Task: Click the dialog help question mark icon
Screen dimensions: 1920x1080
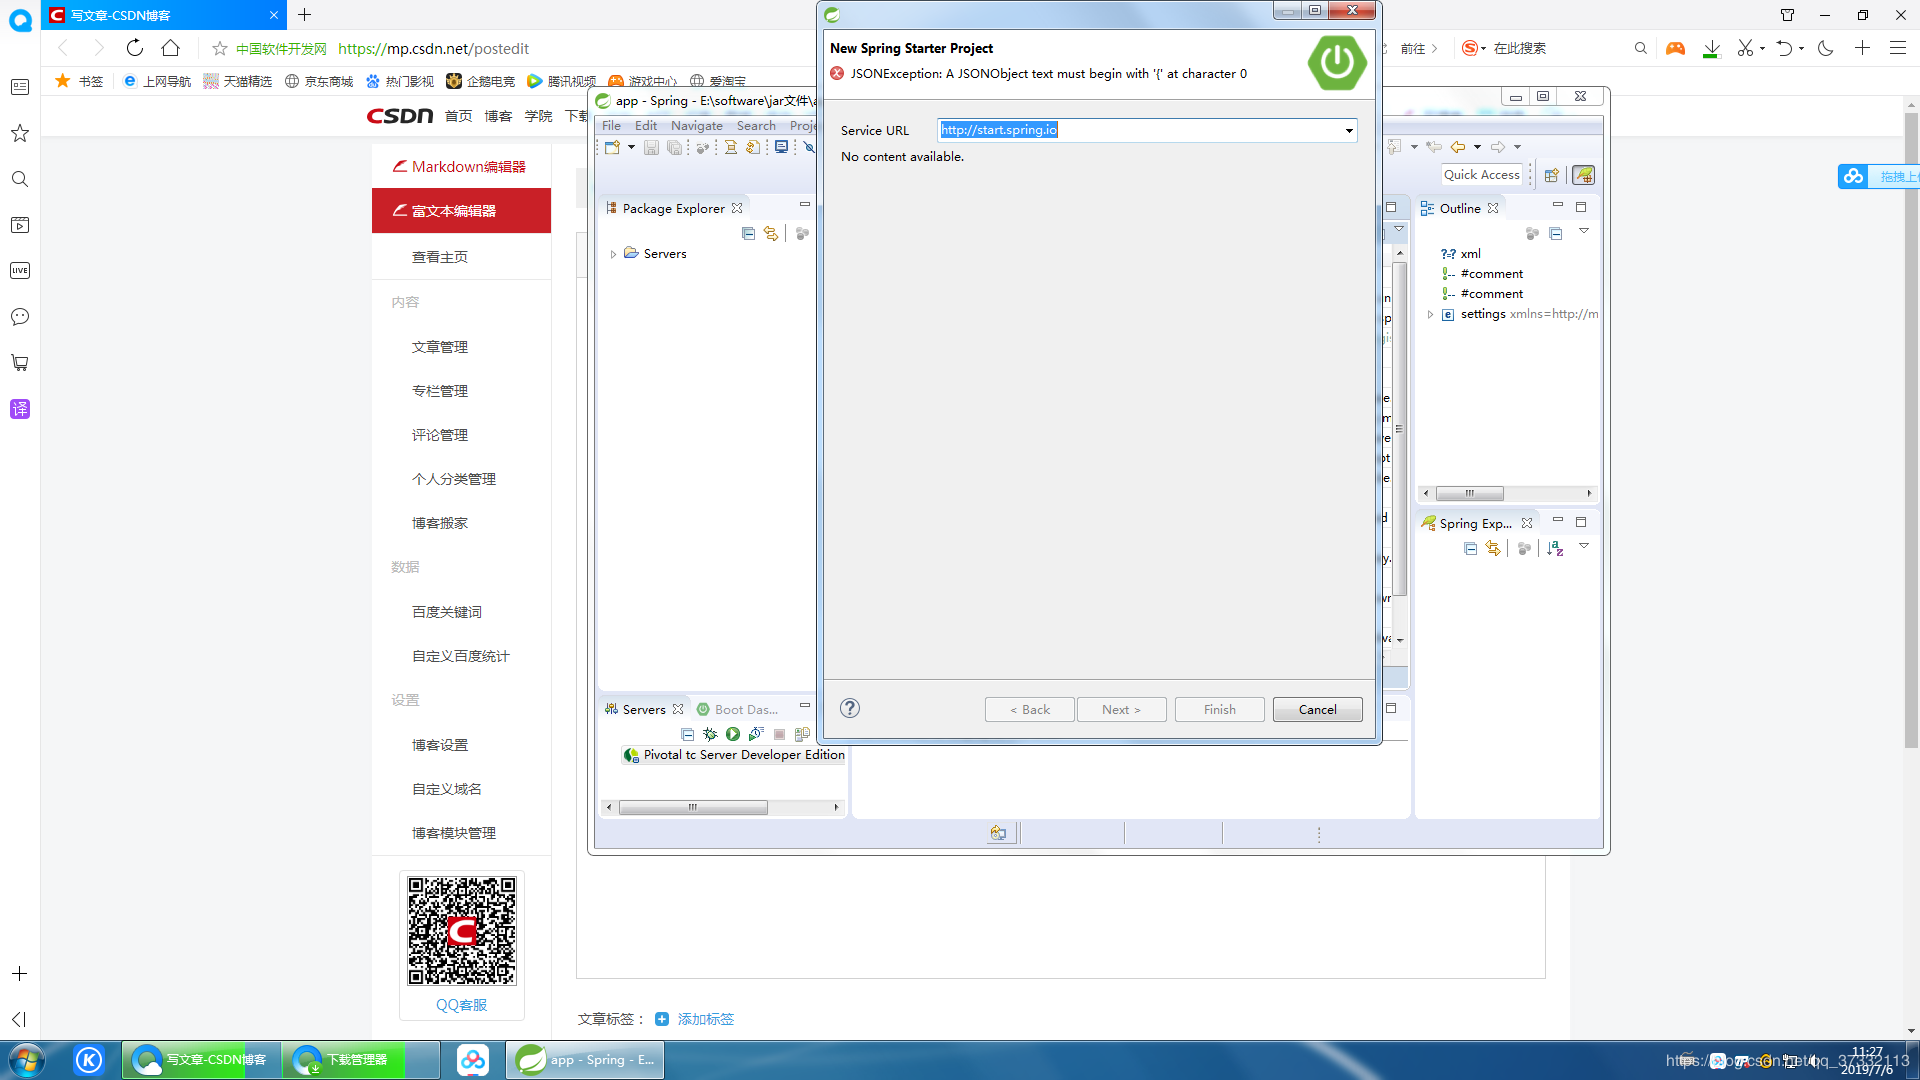Action: 850,708
